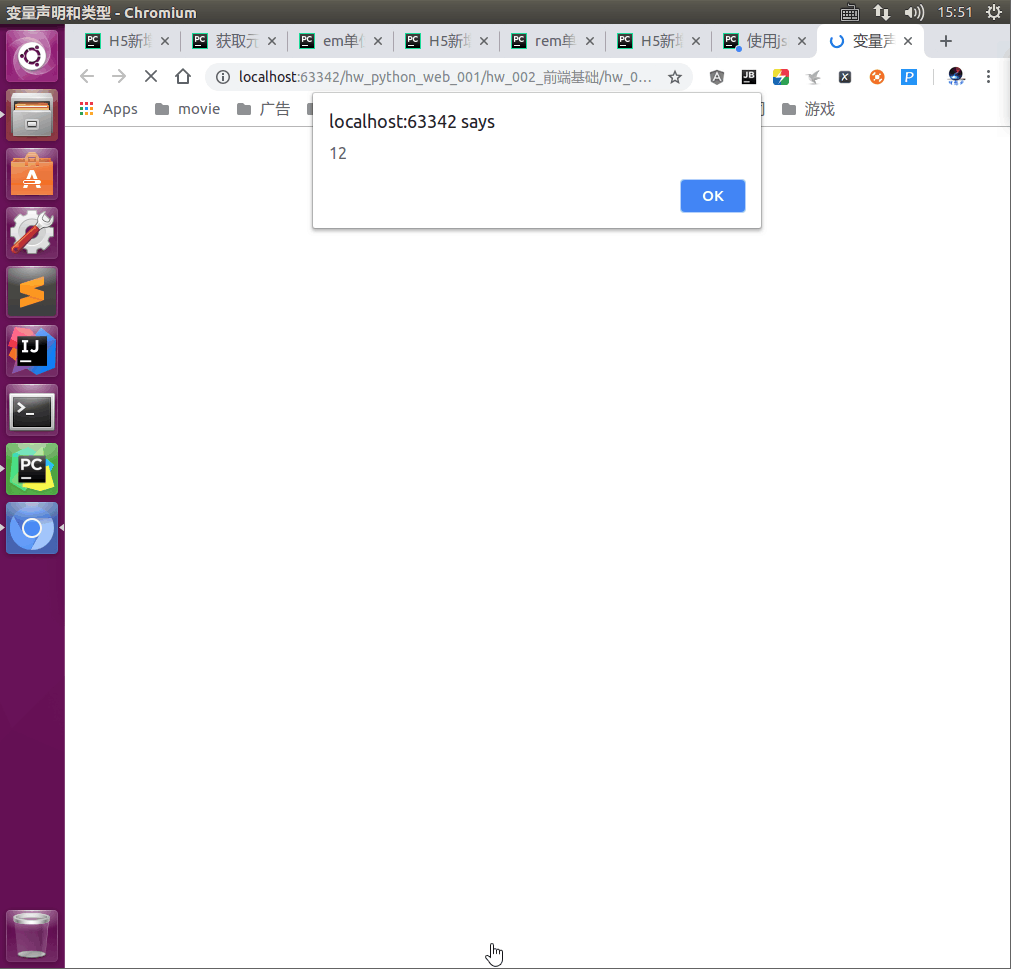Open the Terminal from the launcher

coord(32,410)
